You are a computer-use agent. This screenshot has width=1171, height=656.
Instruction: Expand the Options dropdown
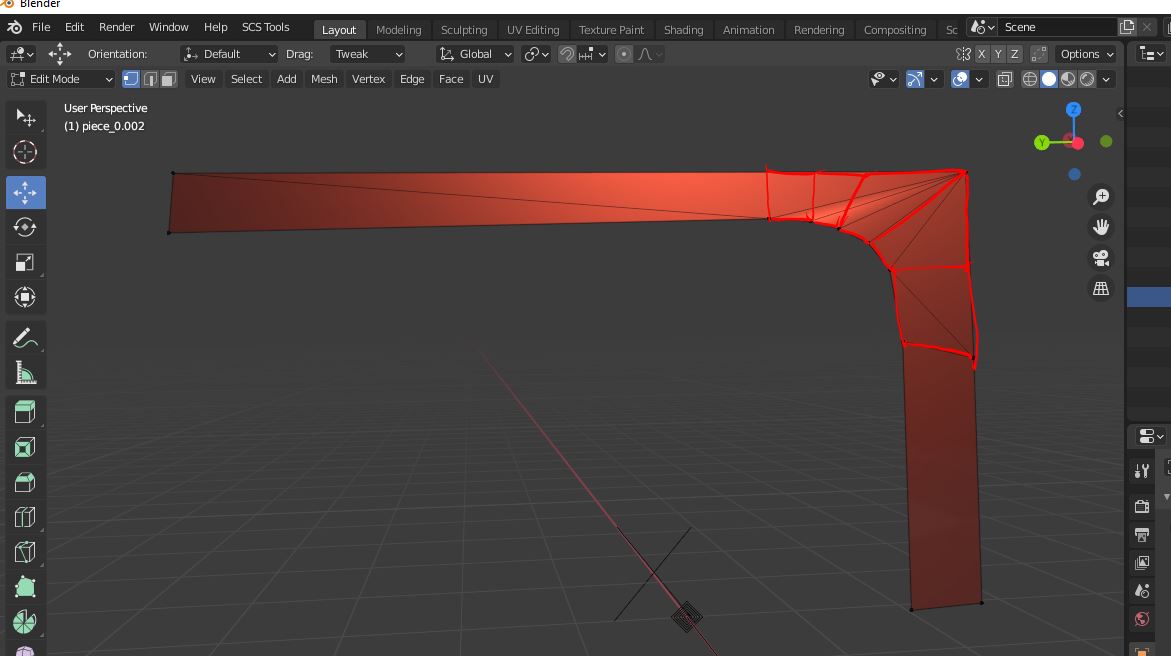[1087, 55]
